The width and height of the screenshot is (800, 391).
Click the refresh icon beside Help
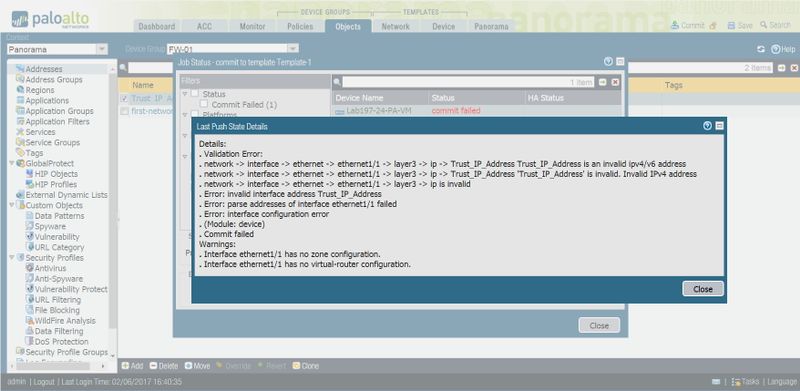pos(761,50)
